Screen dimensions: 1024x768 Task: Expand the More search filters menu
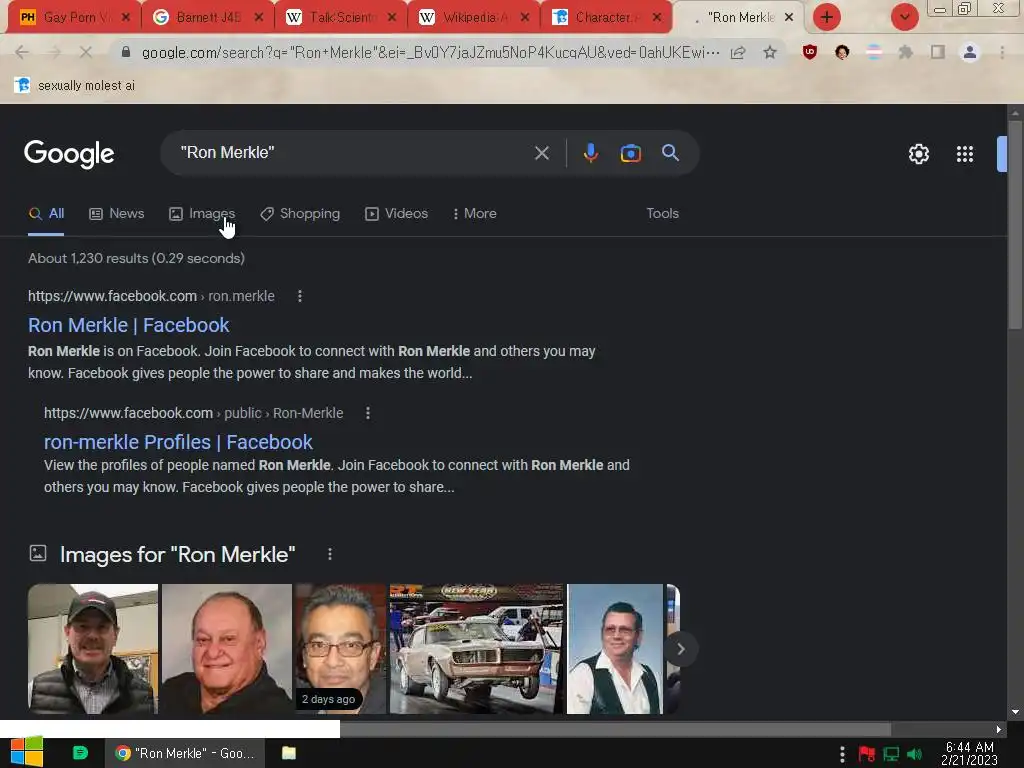[475, 214]
